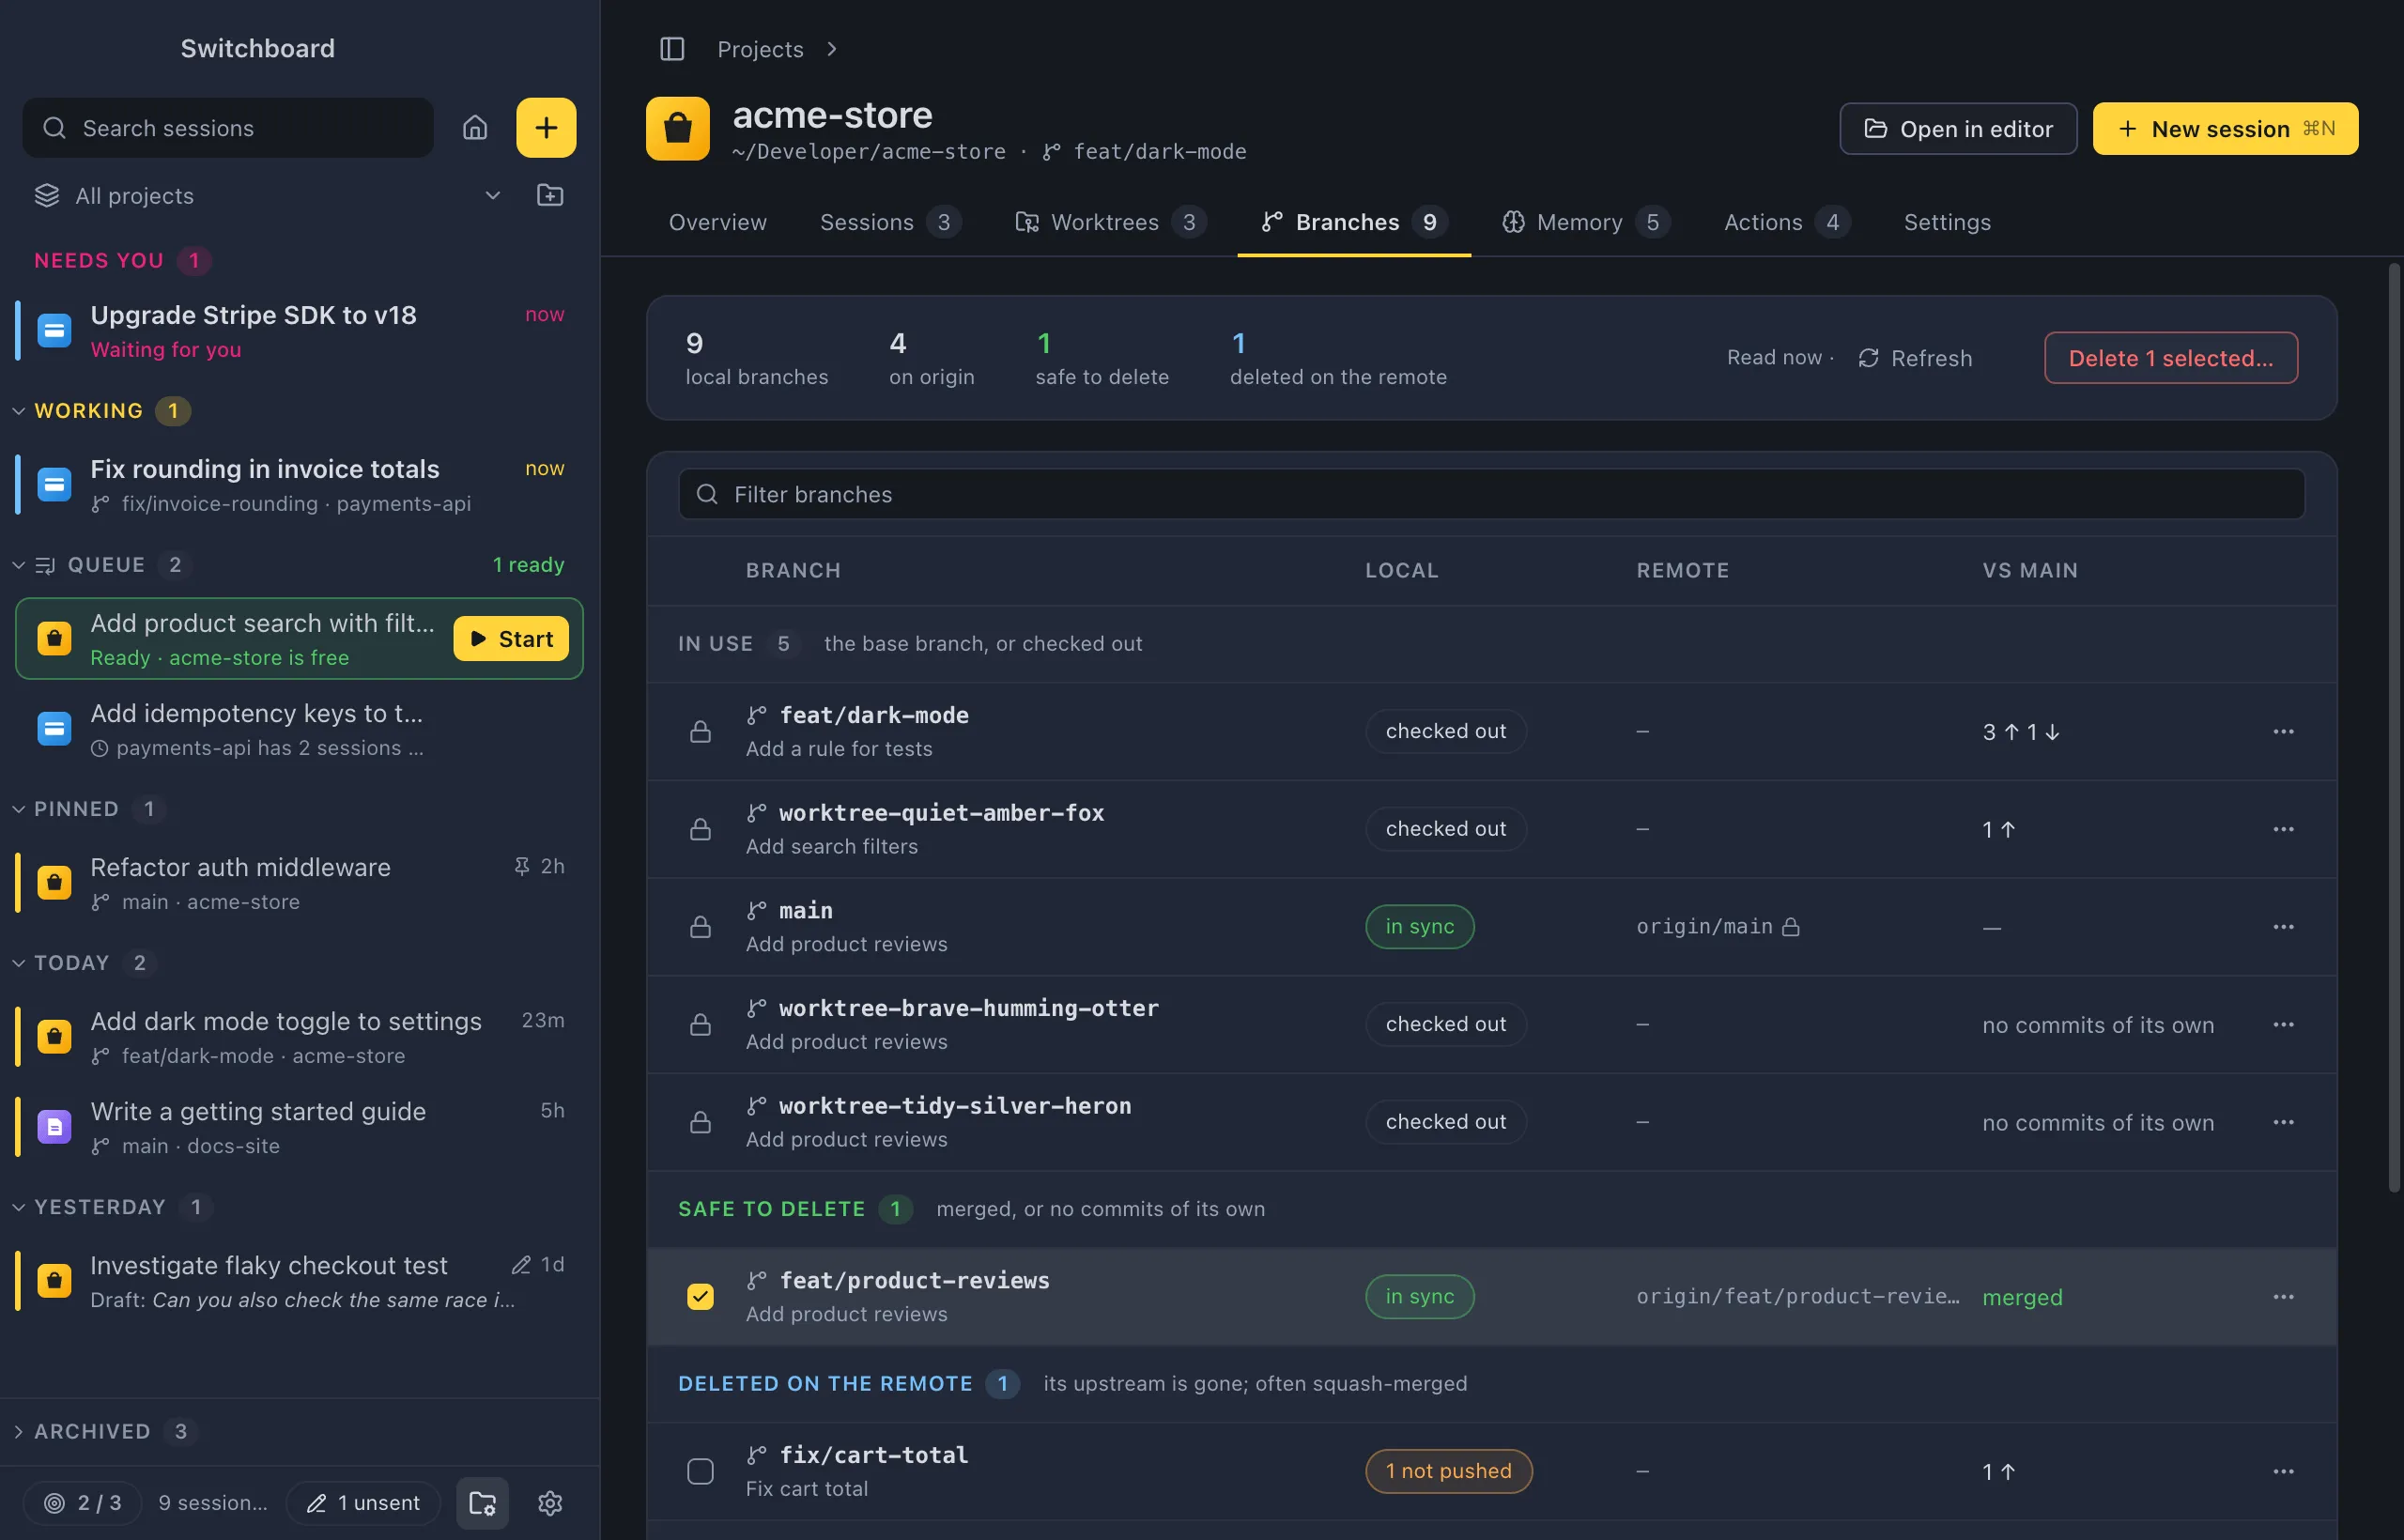This screenshot has width=2404, height=1540.
Task: Check the fix/cart-total branch checkbox
Action: point(701,1472)
